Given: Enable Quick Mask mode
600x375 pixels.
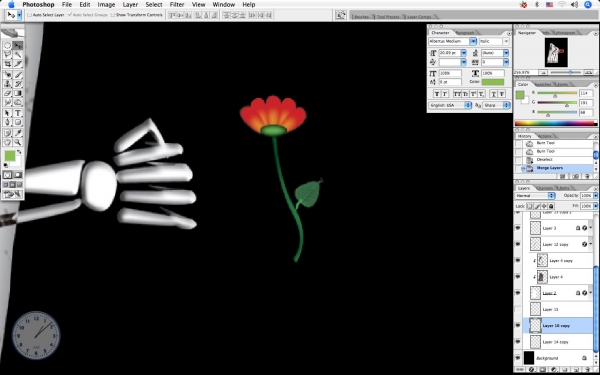Looking at the screenshot, I should [18, 175].
